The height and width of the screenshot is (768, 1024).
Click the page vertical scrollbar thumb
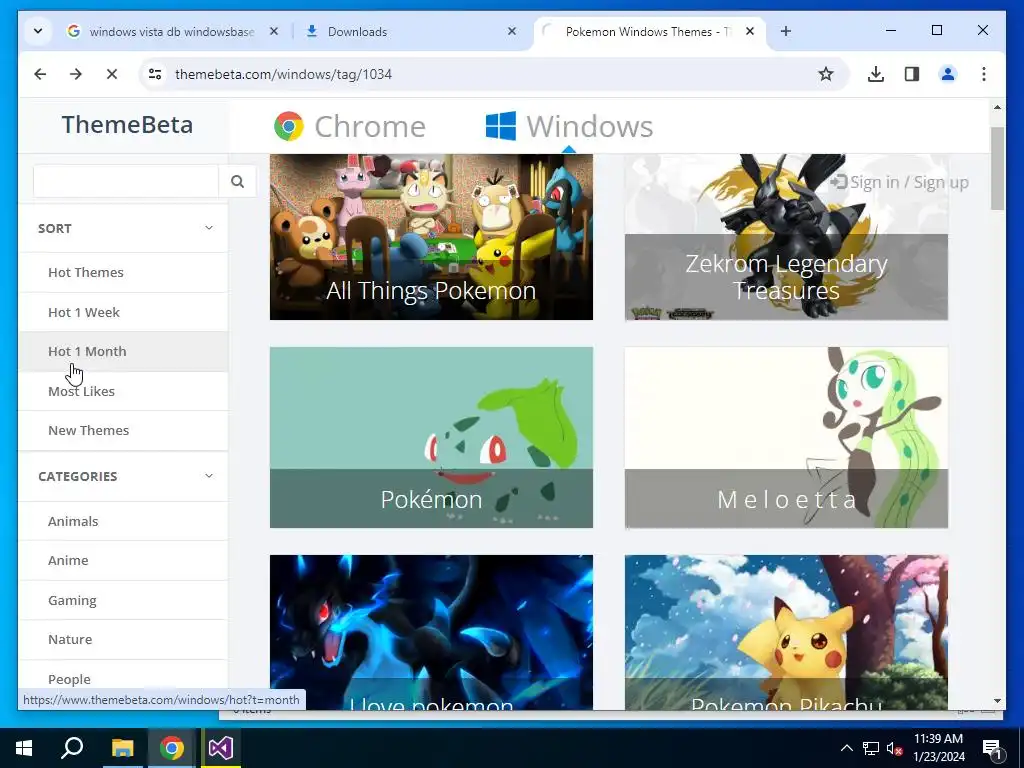(997, 168)
